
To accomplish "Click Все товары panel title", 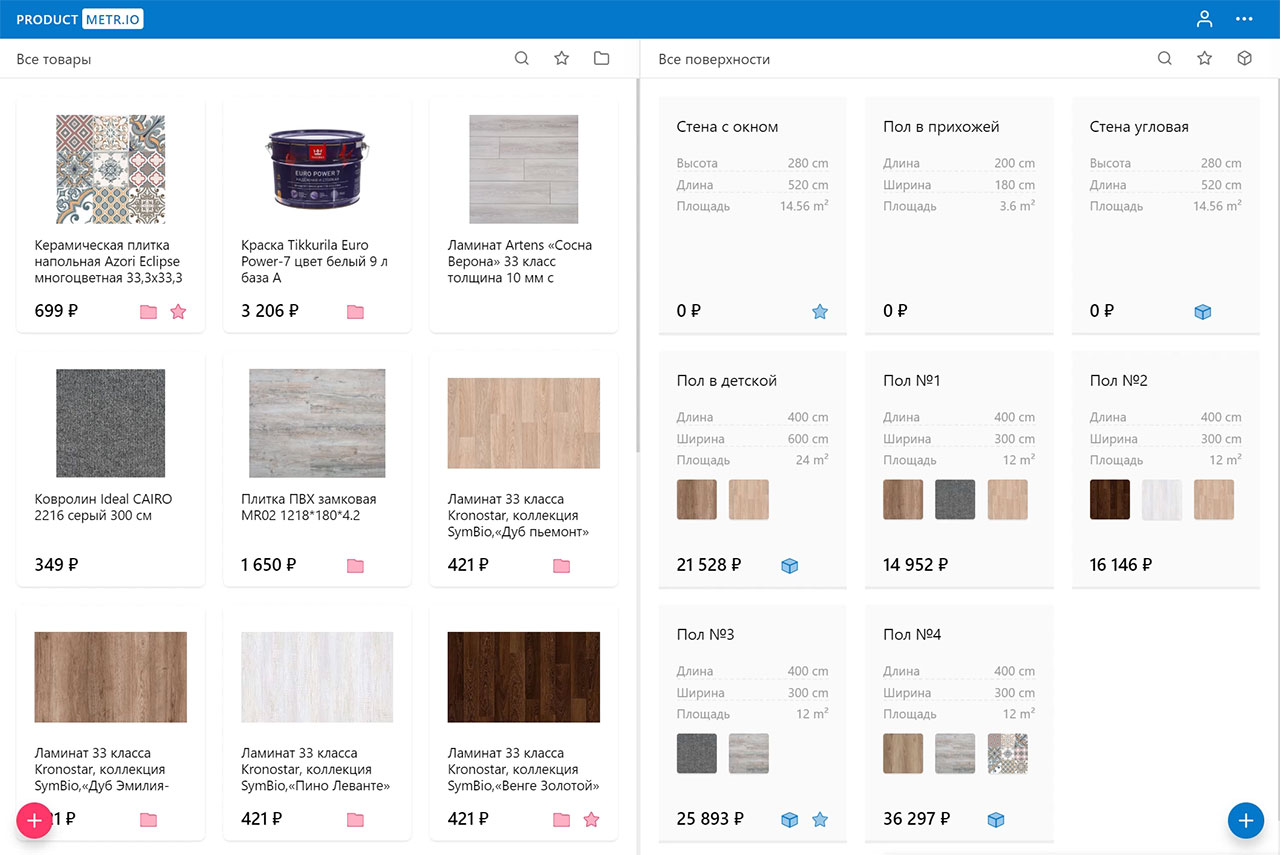I will point(54,60).
